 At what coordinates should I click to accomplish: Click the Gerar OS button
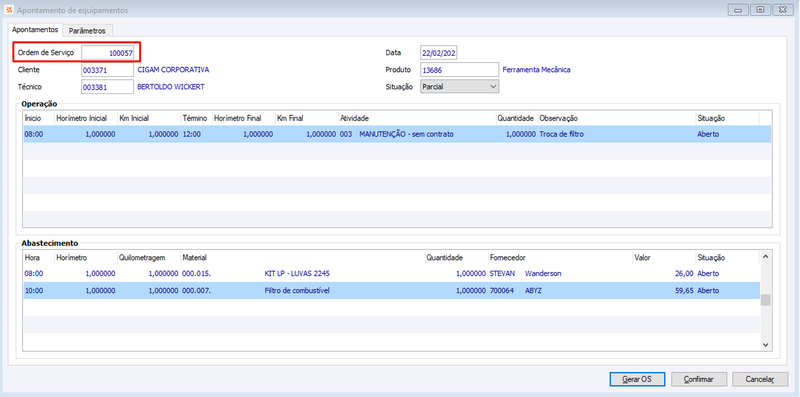637,379
